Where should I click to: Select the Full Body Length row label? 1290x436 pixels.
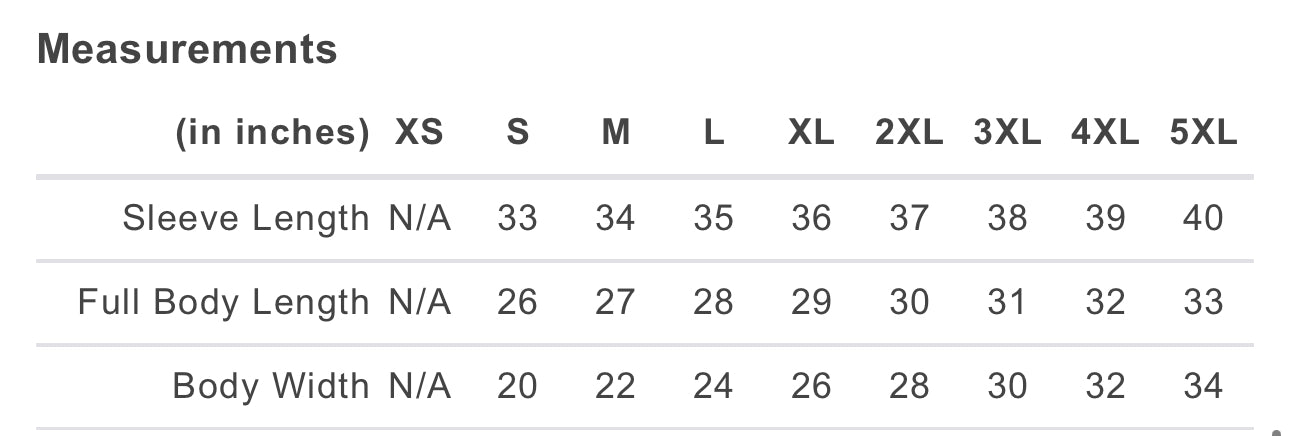click(x=223, y=301)
